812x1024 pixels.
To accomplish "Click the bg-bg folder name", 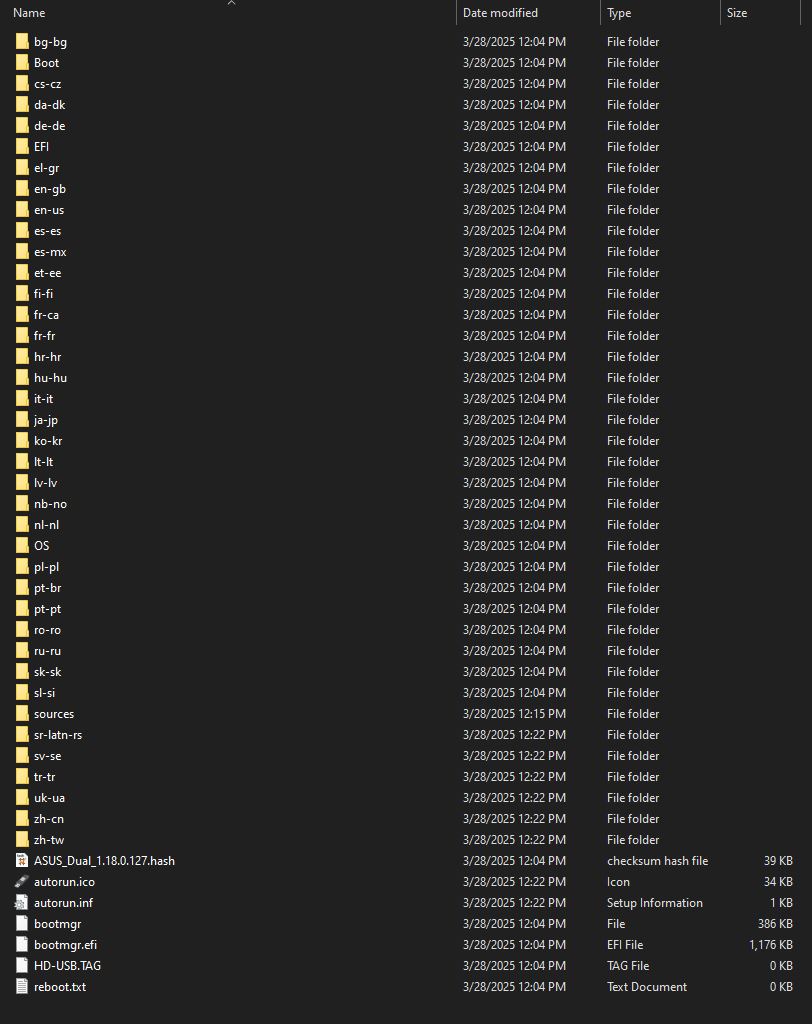I will pyautogui.click(x=50, y=42).
